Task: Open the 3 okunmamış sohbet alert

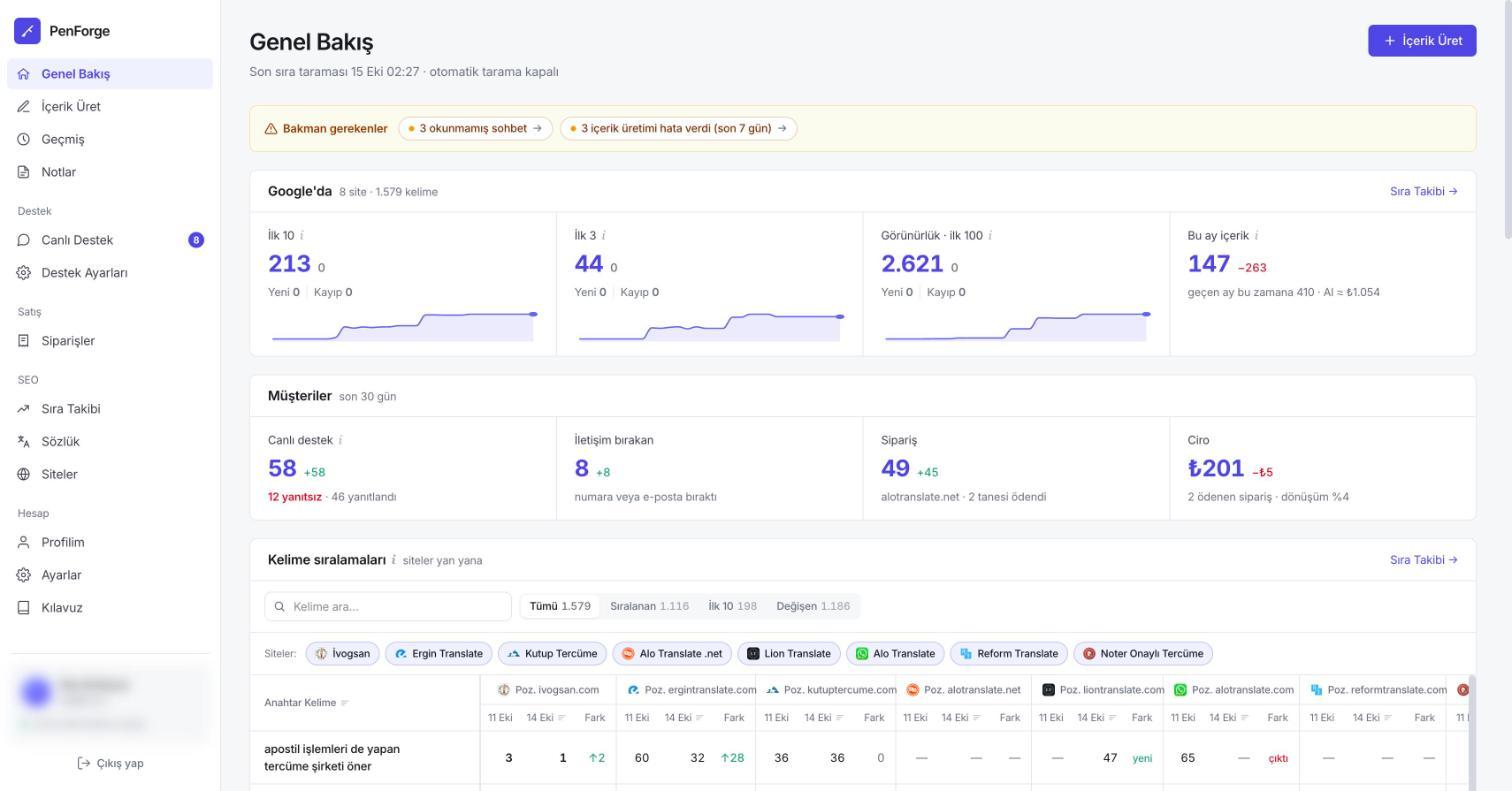Action: [475, 129]
